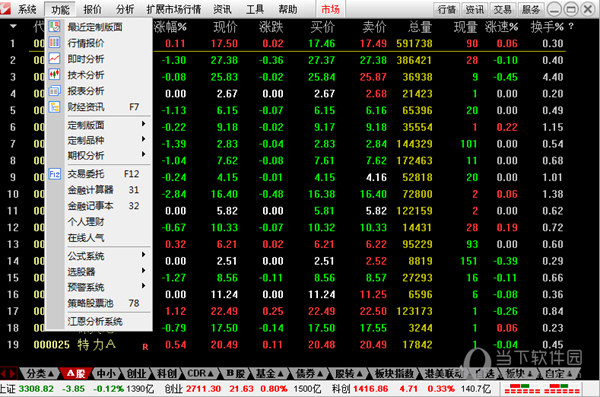Click the 创业 index value 2711.30

pos(204,389)
